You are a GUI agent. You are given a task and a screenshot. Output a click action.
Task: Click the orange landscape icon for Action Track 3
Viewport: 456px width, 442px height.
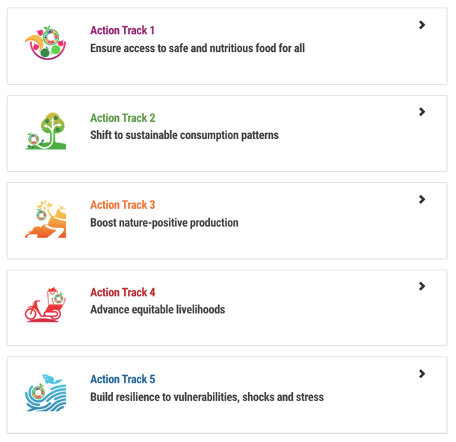[x=45, y=219]
